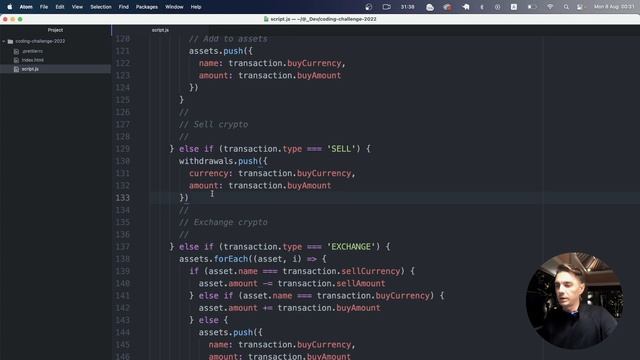Open the File menu
The height and width of the screenshot is (360, 640).
44,7
